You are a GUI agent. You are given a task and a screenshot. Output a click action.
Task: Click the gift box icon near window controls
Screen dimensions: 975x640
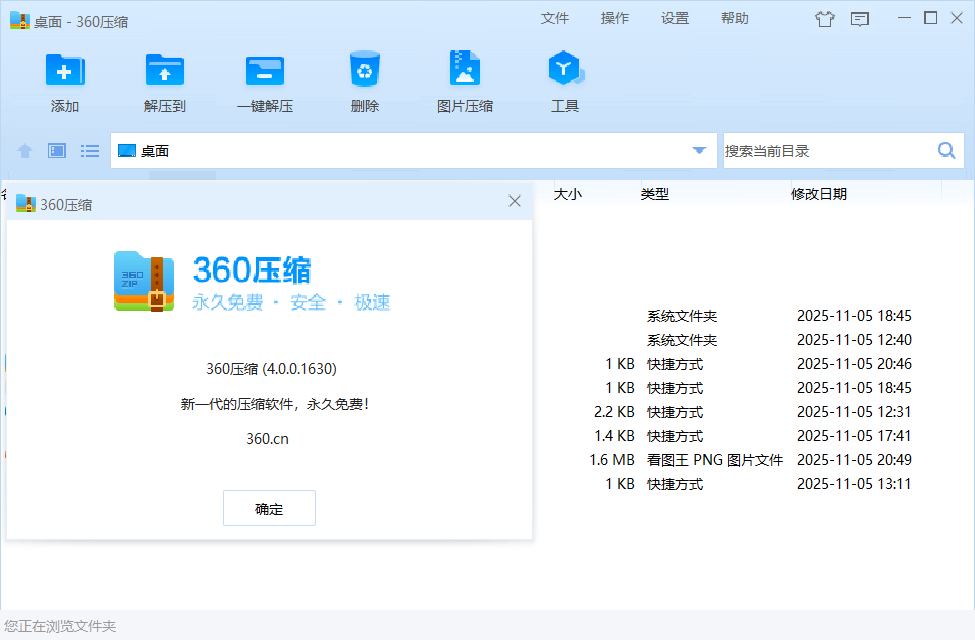coord(824,18)
